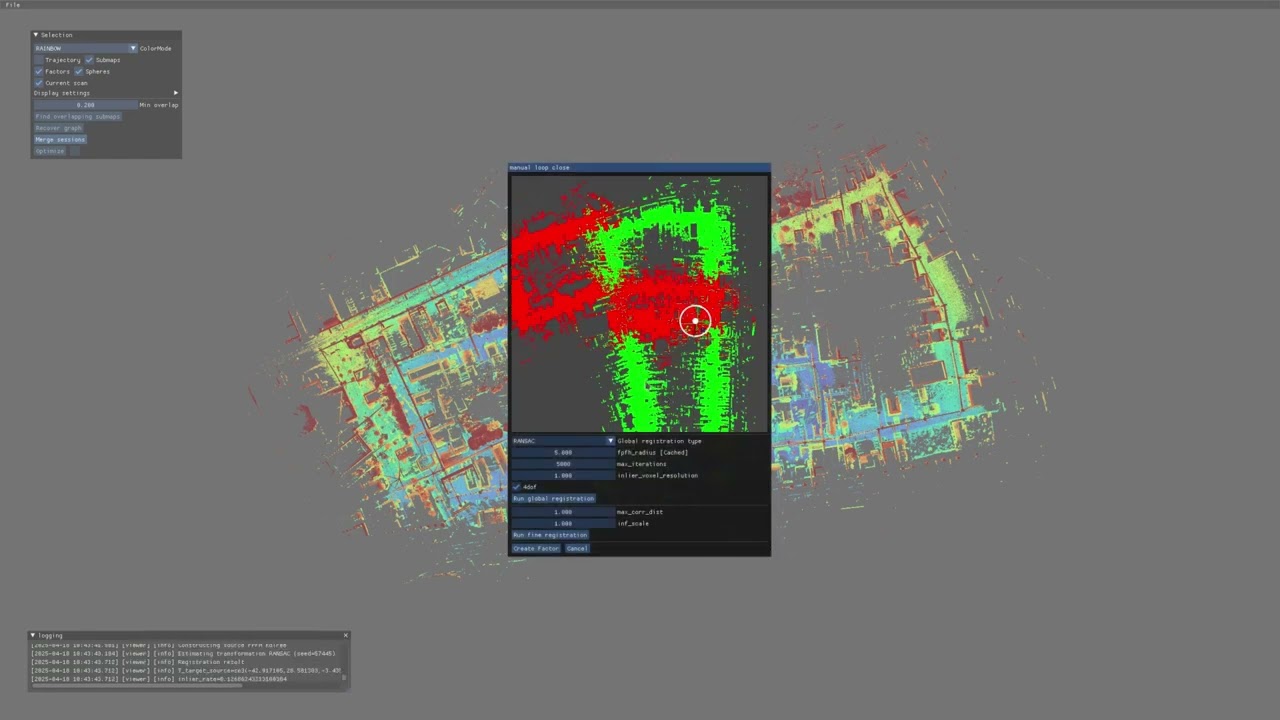Close the logging panel
Screen dimensions: 1280x720
(346, 635)
